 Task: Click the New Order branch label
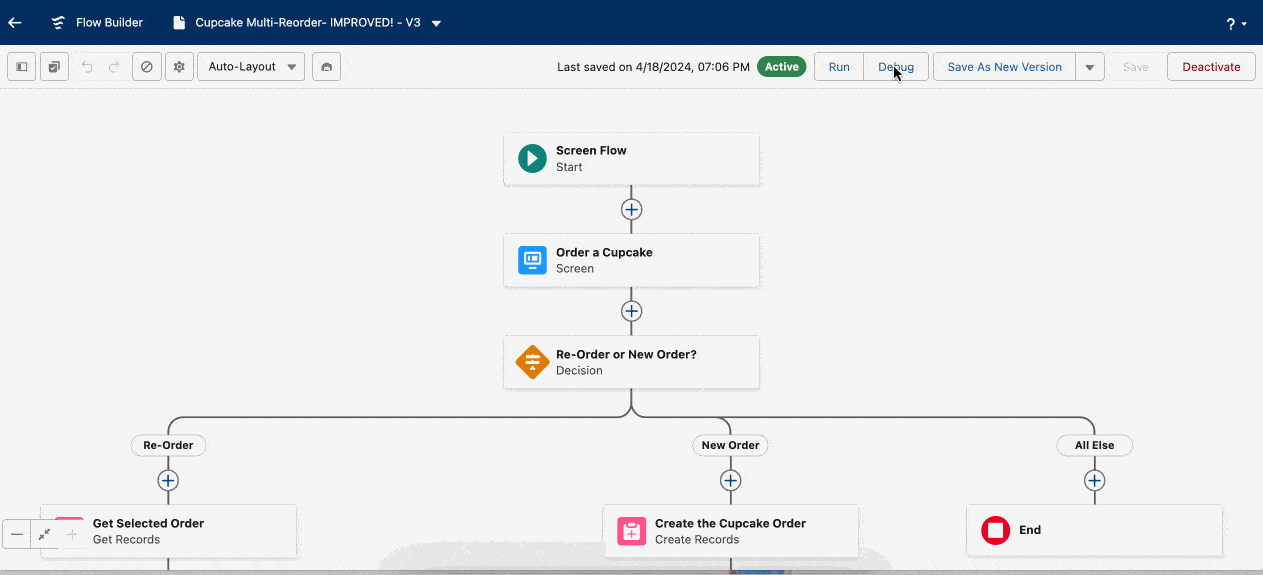point(730,445)
